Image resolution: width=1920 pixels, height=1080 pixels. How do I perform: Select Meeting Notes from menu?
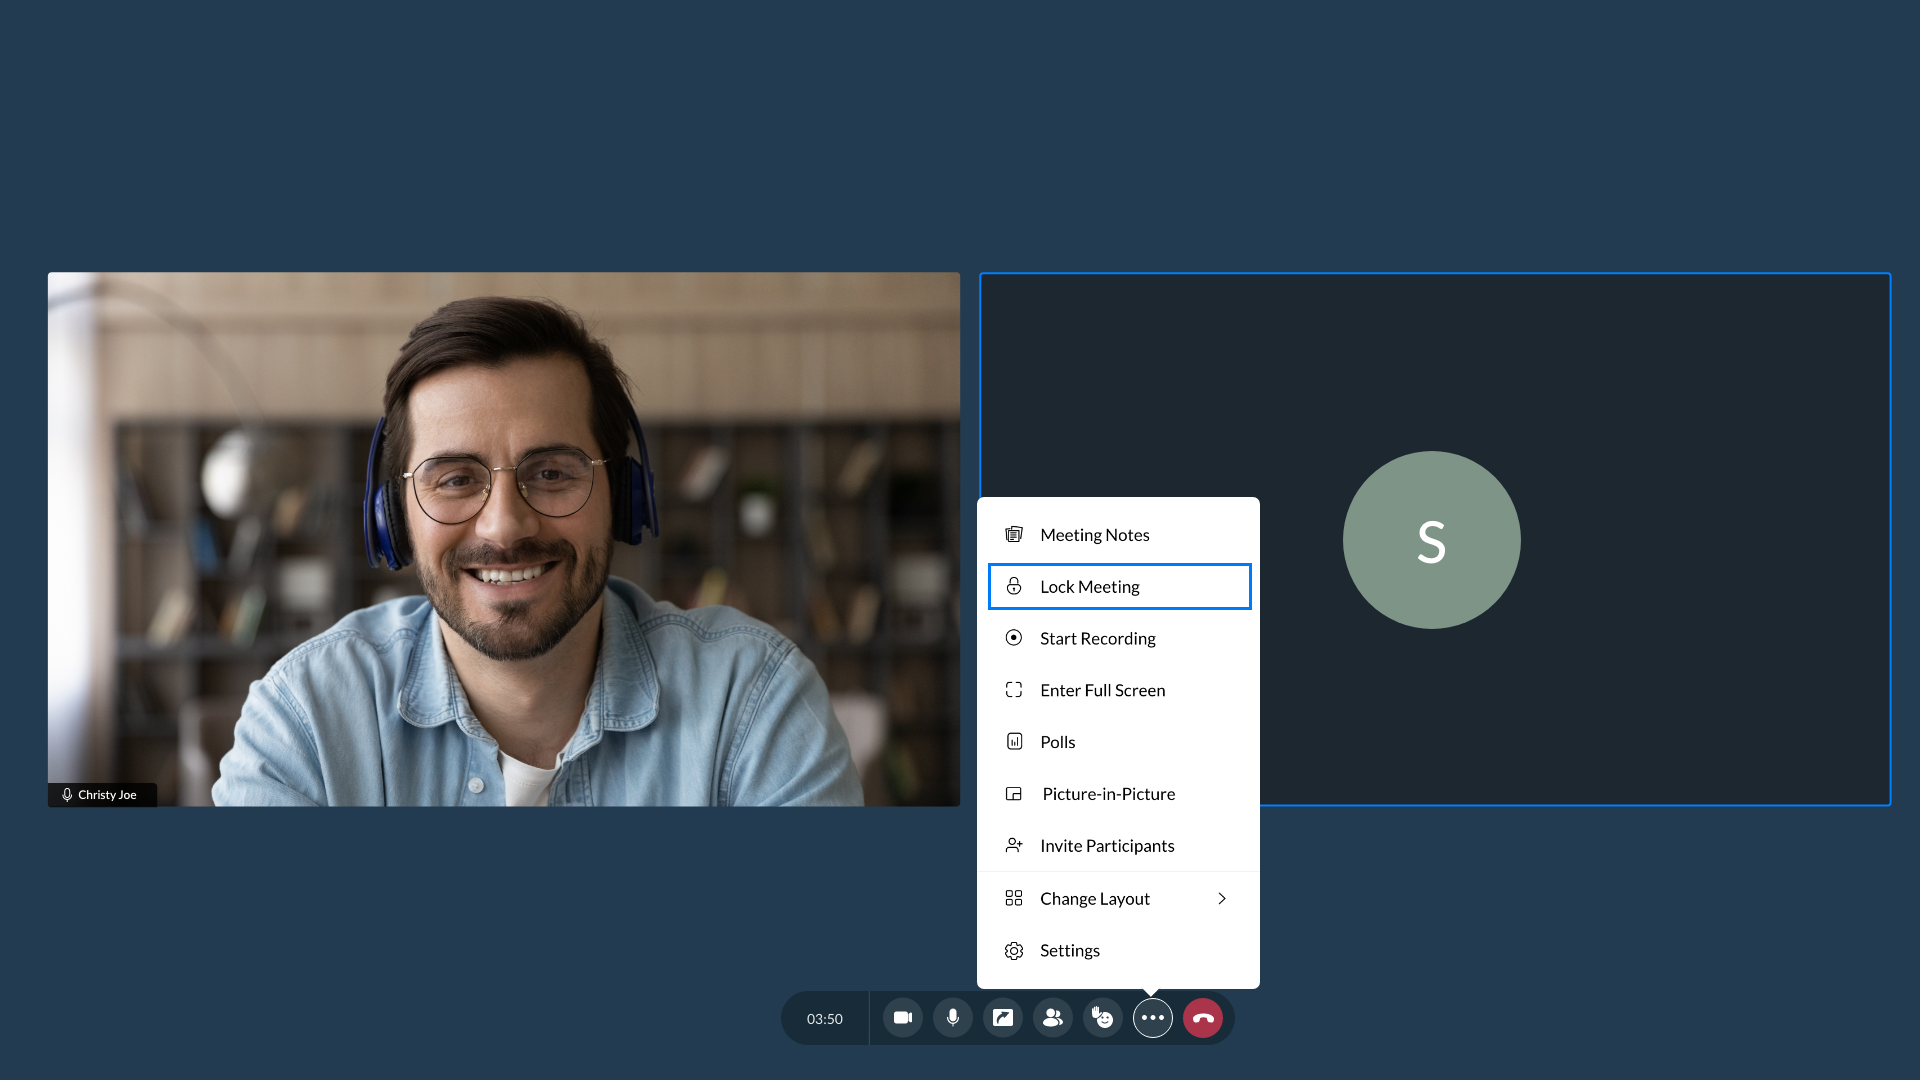tap(1095, 534)
